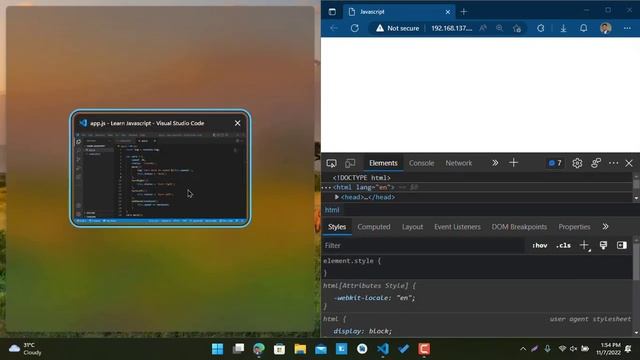
Task: Click the DevTools feedback/experiments icon
Action: (x=596, y=163)
